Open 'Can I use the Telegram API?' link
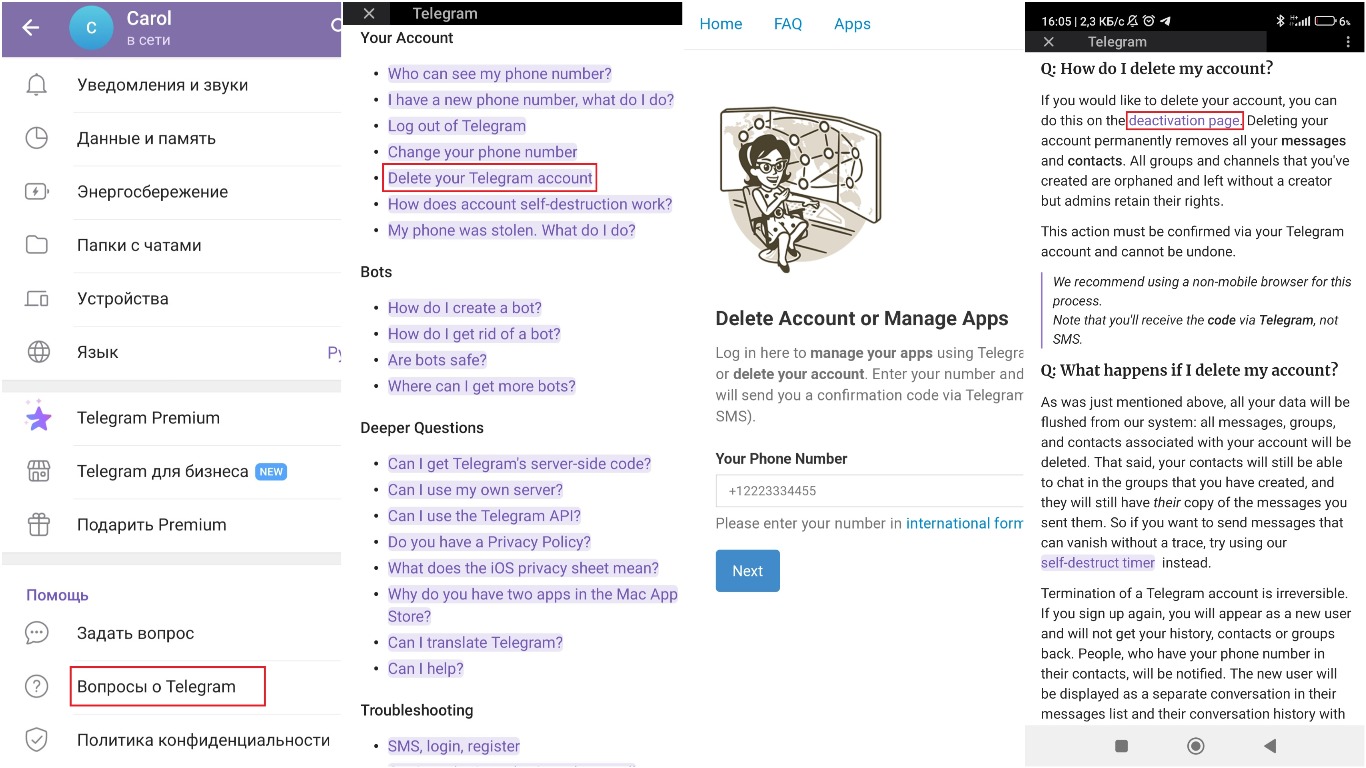Viewport: 1366px width, 768px height. [484, 516]
